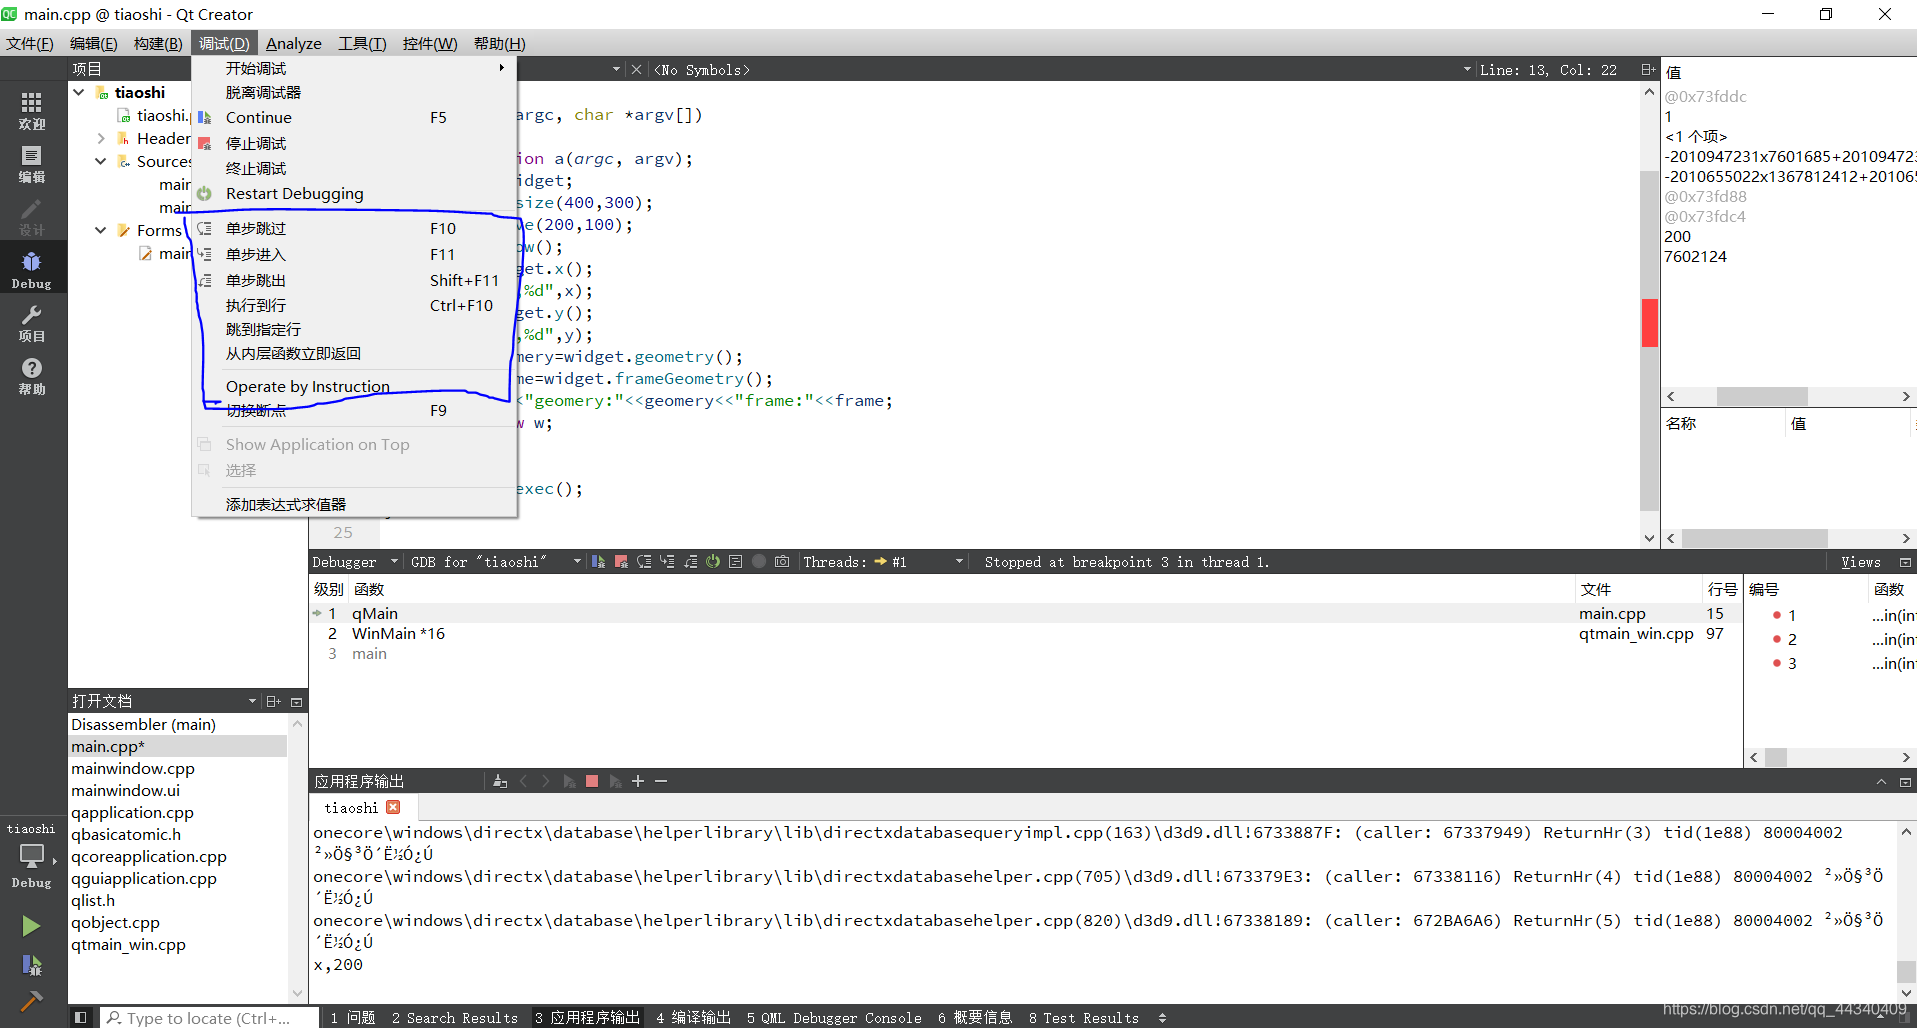The image size is (1917, 1028).
Task: Expand the Headers folder
Action: (101, 138)
